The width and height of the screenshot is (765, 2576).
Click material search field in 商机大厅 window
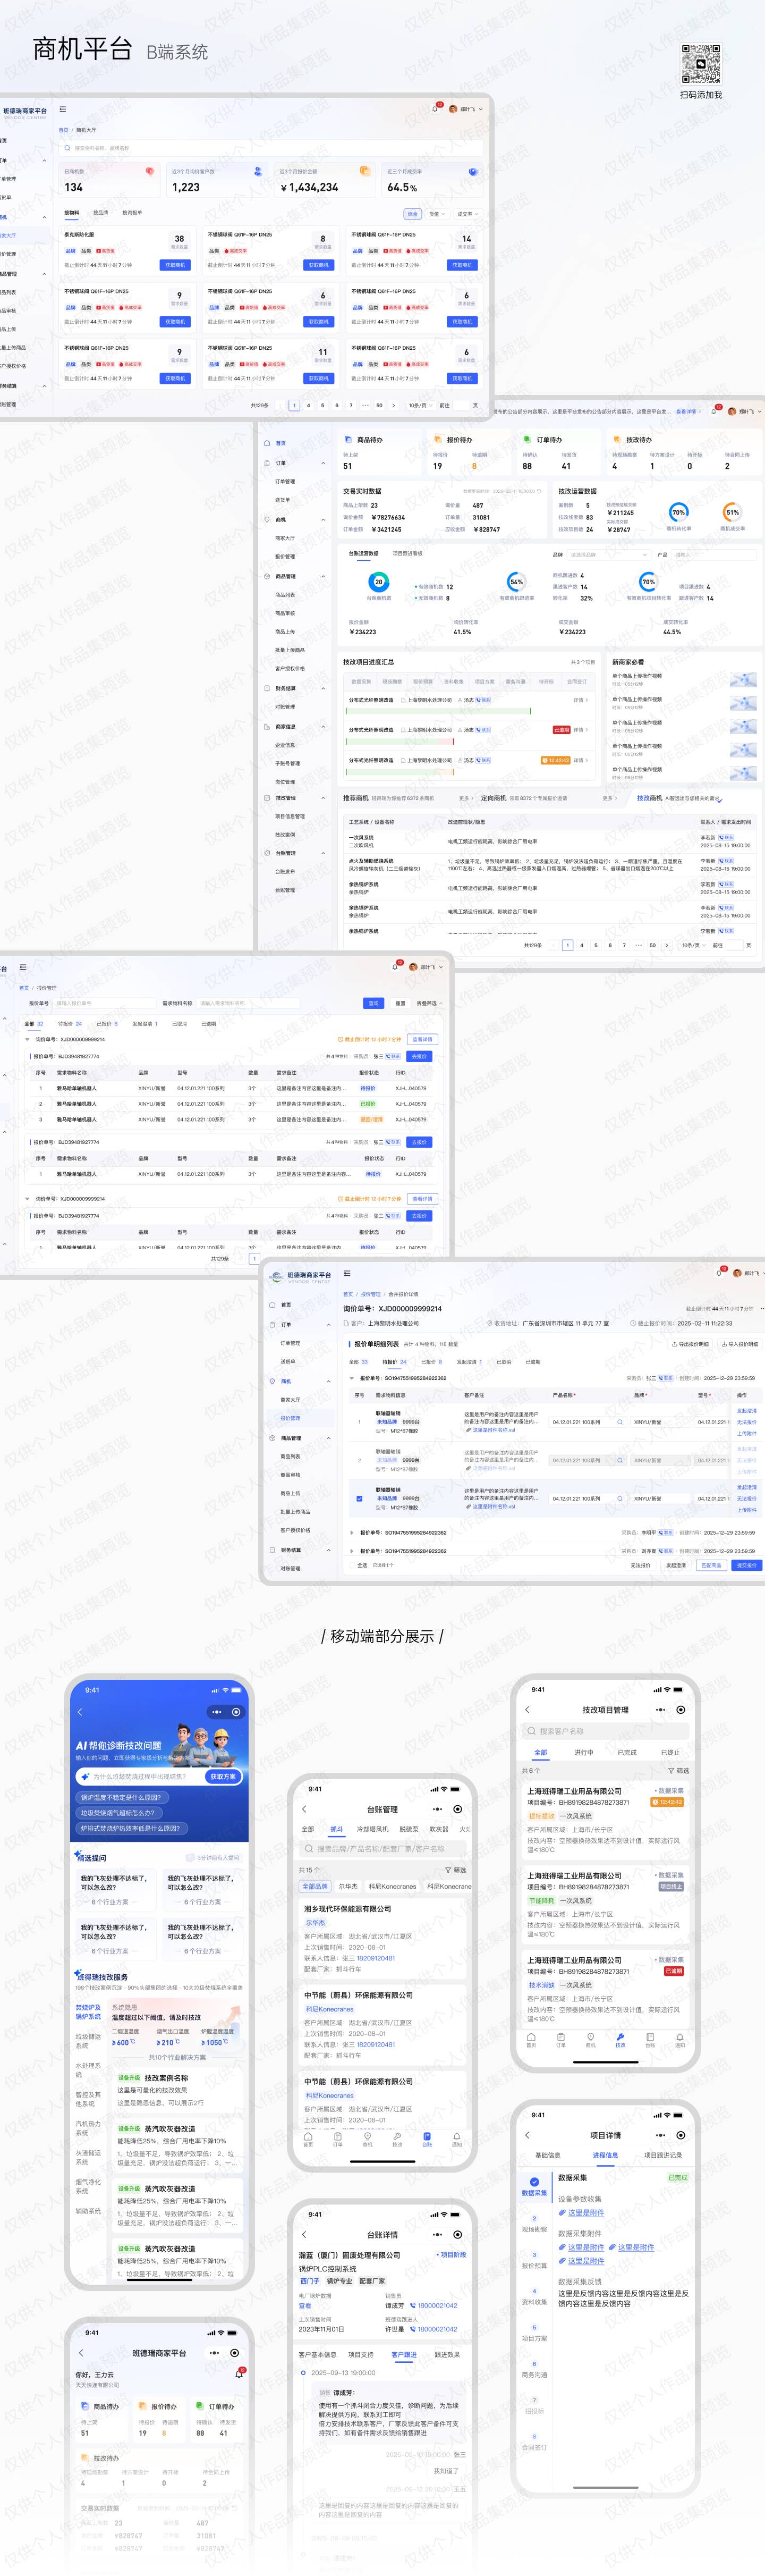(x=271, y=149)
